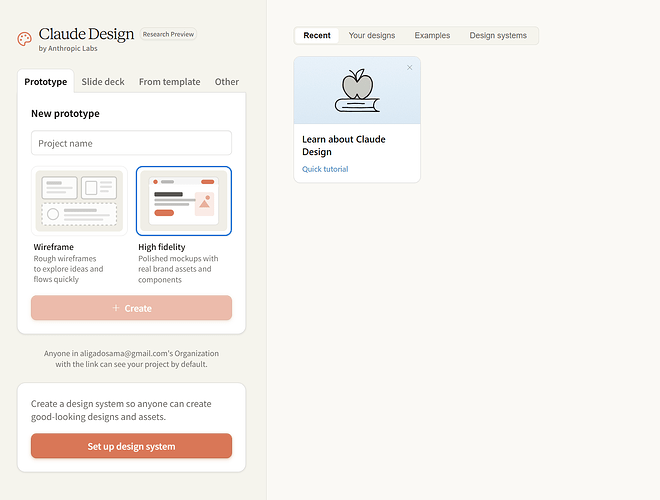Open the Design systems tab
Screen dimensions: 660x500
coord(498,35)
